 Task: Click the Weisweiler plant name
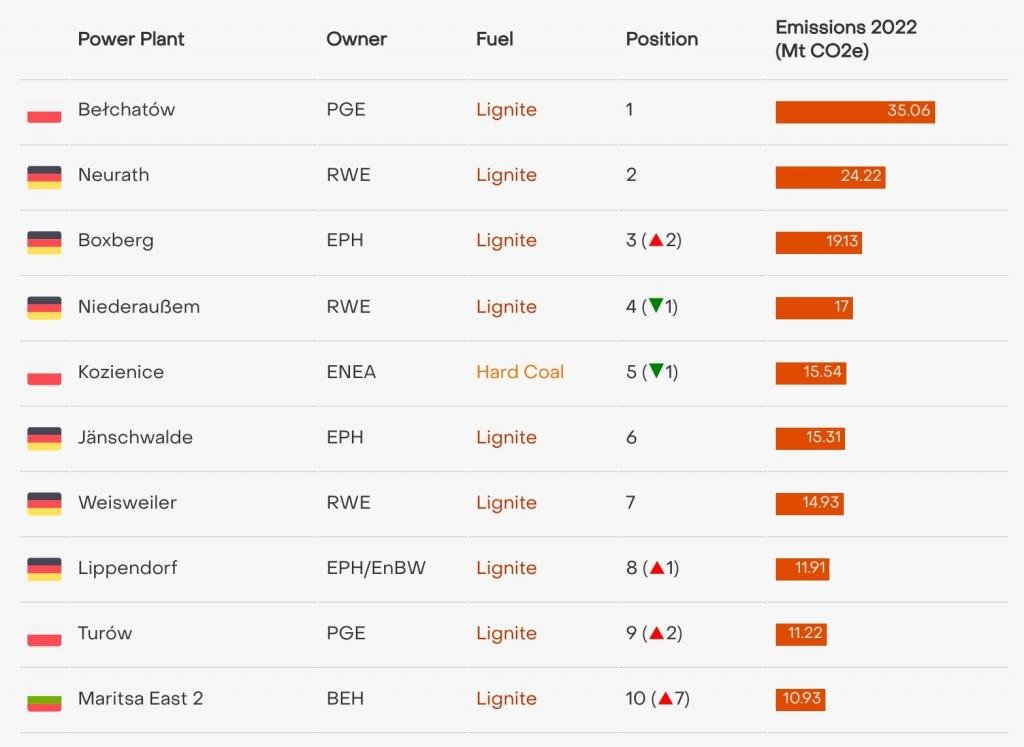pos(127,502)
